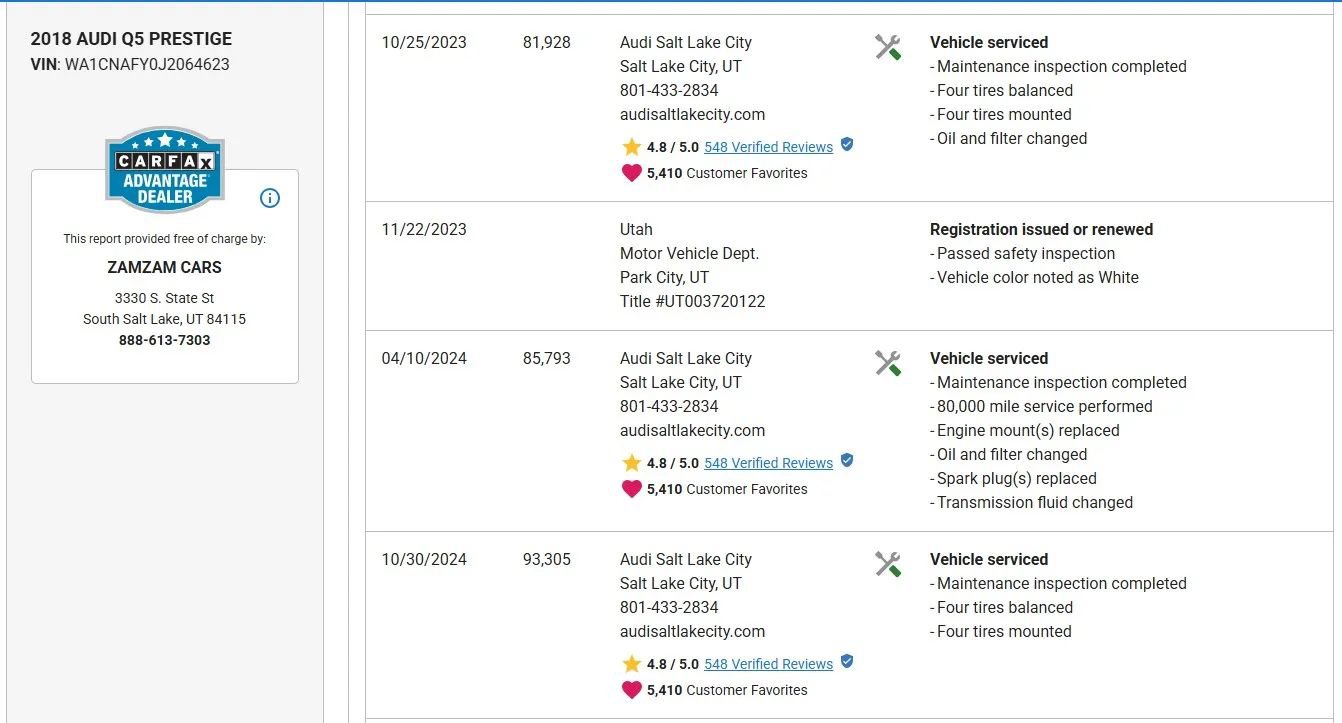1342x723 pixels.
Task: Click verified shield icon in 10/25/2023 entry
Action: coord(847,145)
